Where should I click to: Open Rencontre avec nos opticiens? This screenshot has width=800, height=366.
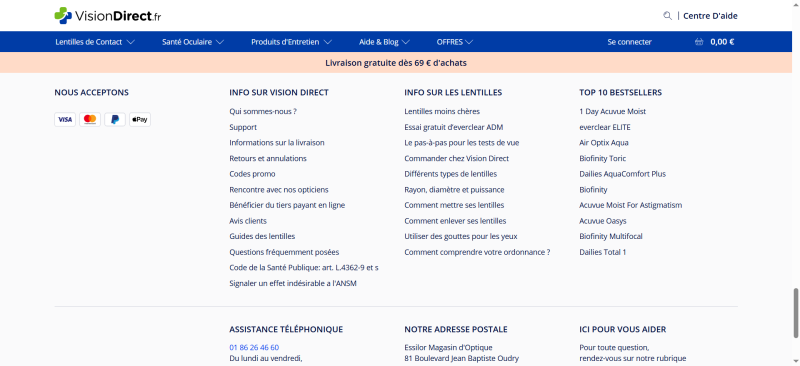[x=279, y=189]
